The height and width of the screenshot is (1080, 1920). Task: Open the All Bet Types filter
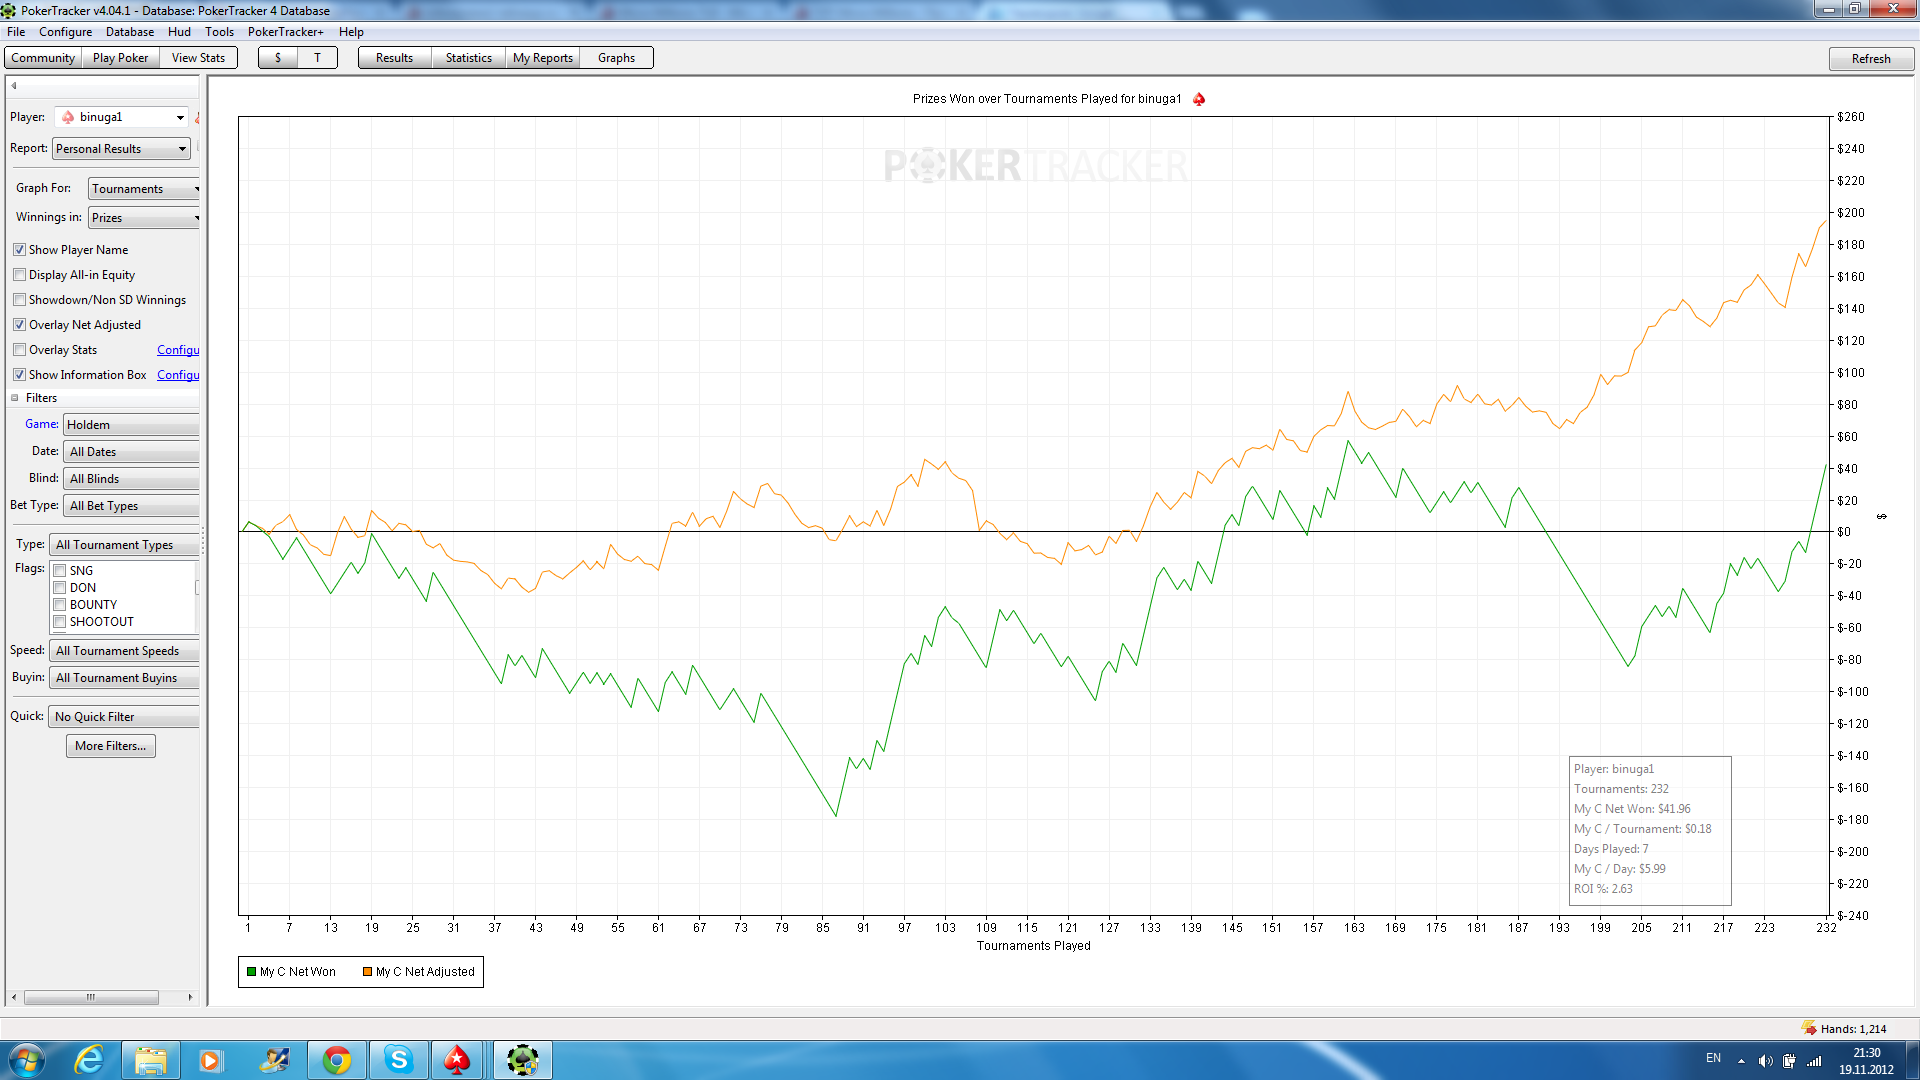pyautogui.click(x=131, y=506)
